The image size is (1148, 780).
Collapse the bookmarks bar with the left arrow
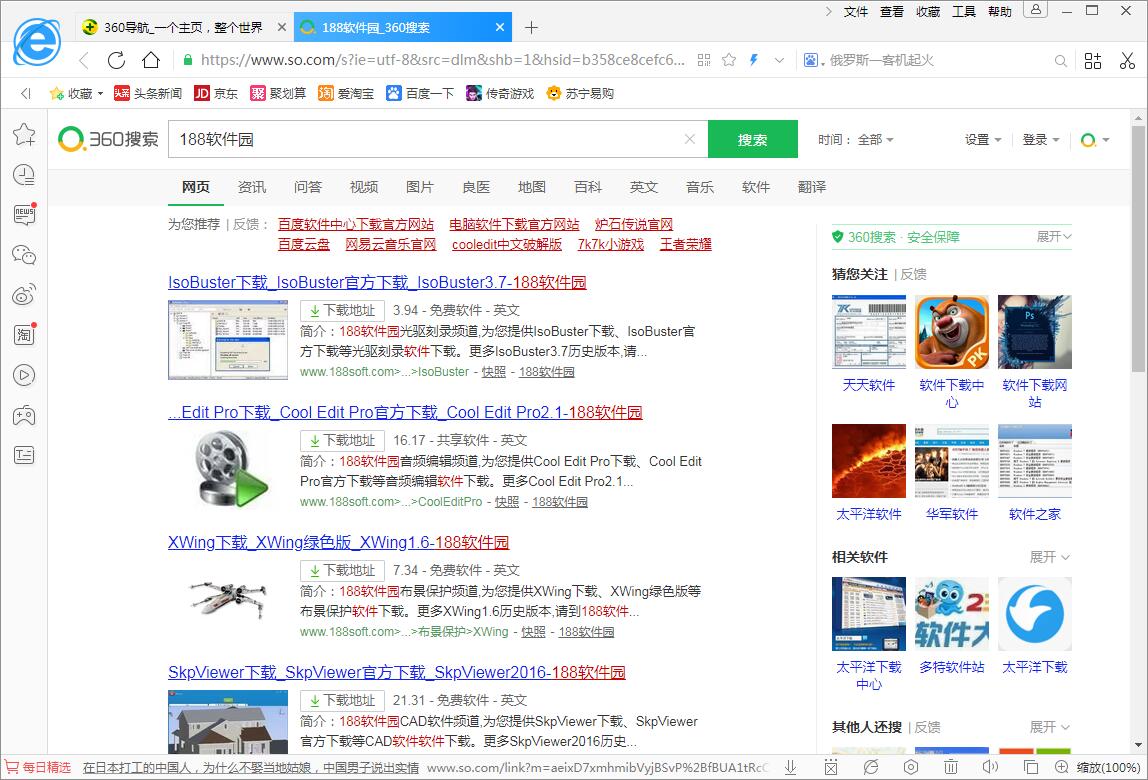[x=26, y=93]
